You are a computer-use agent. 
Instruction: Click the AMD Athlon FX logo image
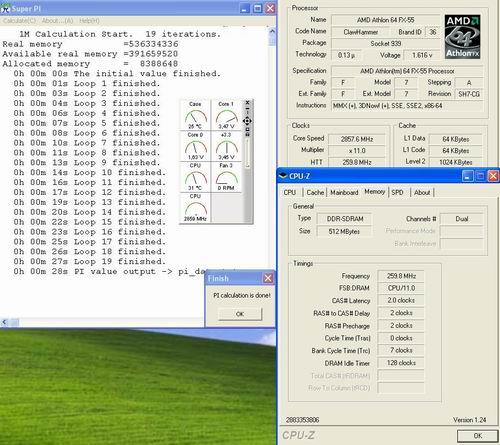[x=462, y=37]
